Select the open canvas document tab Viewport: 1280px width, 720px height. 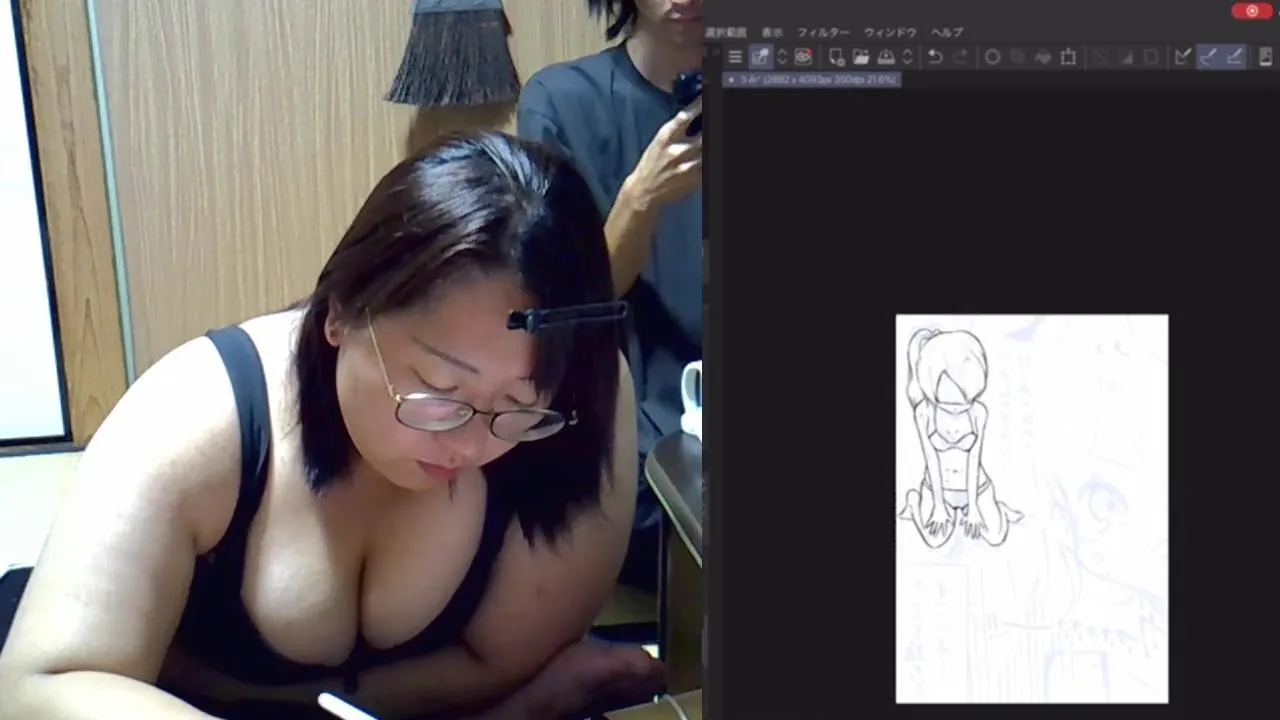tap(811, 79)
